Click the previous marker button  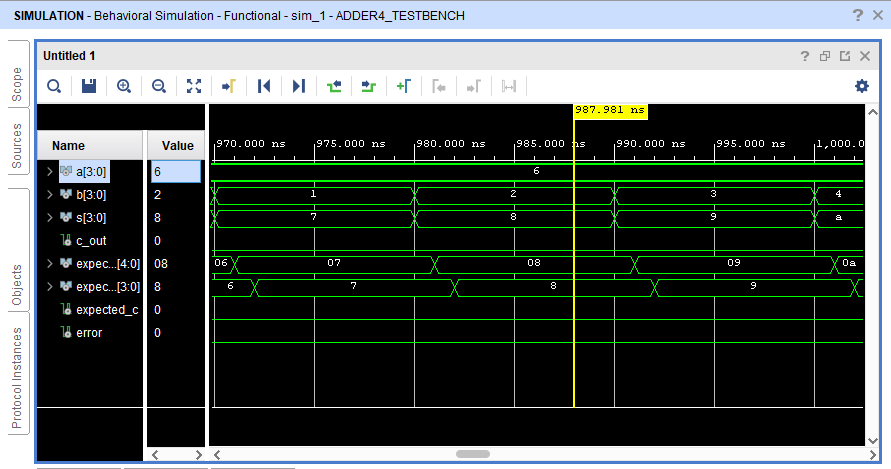(x=439, y=86)
